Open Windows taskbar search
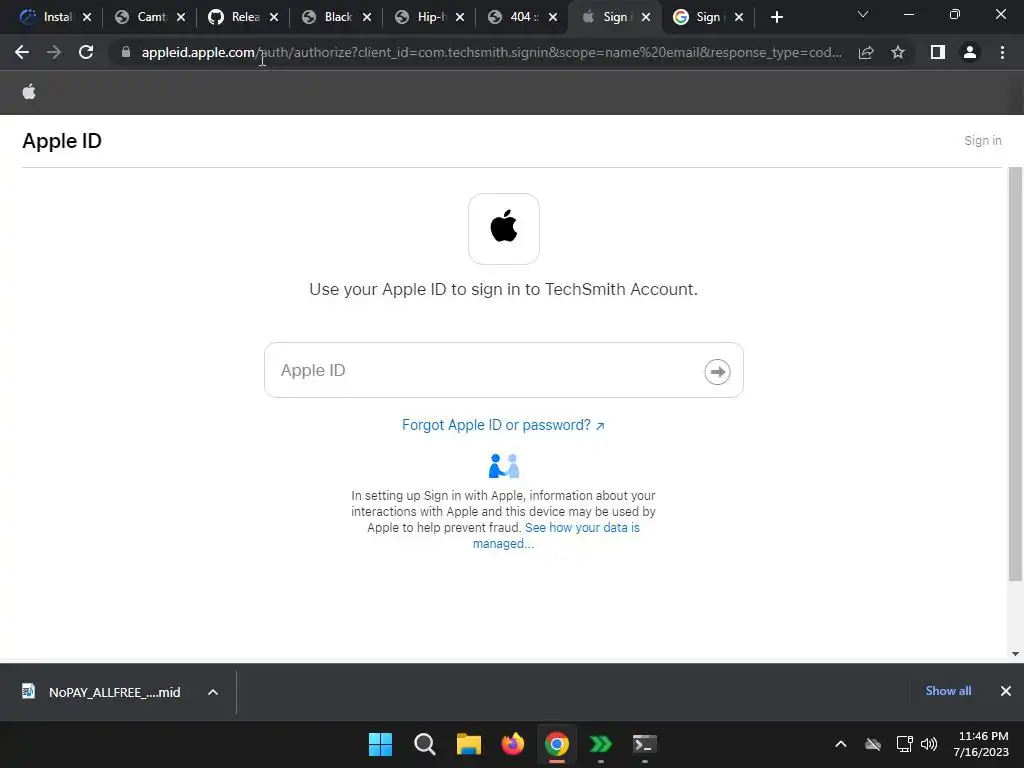 (x=424, y=744)
